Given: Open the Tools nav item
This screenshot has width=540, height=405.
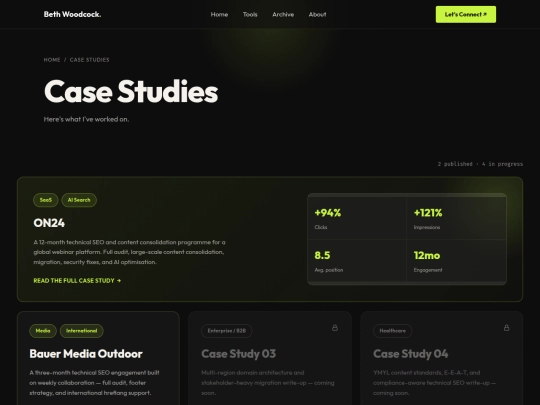Looking at the screenshot, I should click(250, 14).
